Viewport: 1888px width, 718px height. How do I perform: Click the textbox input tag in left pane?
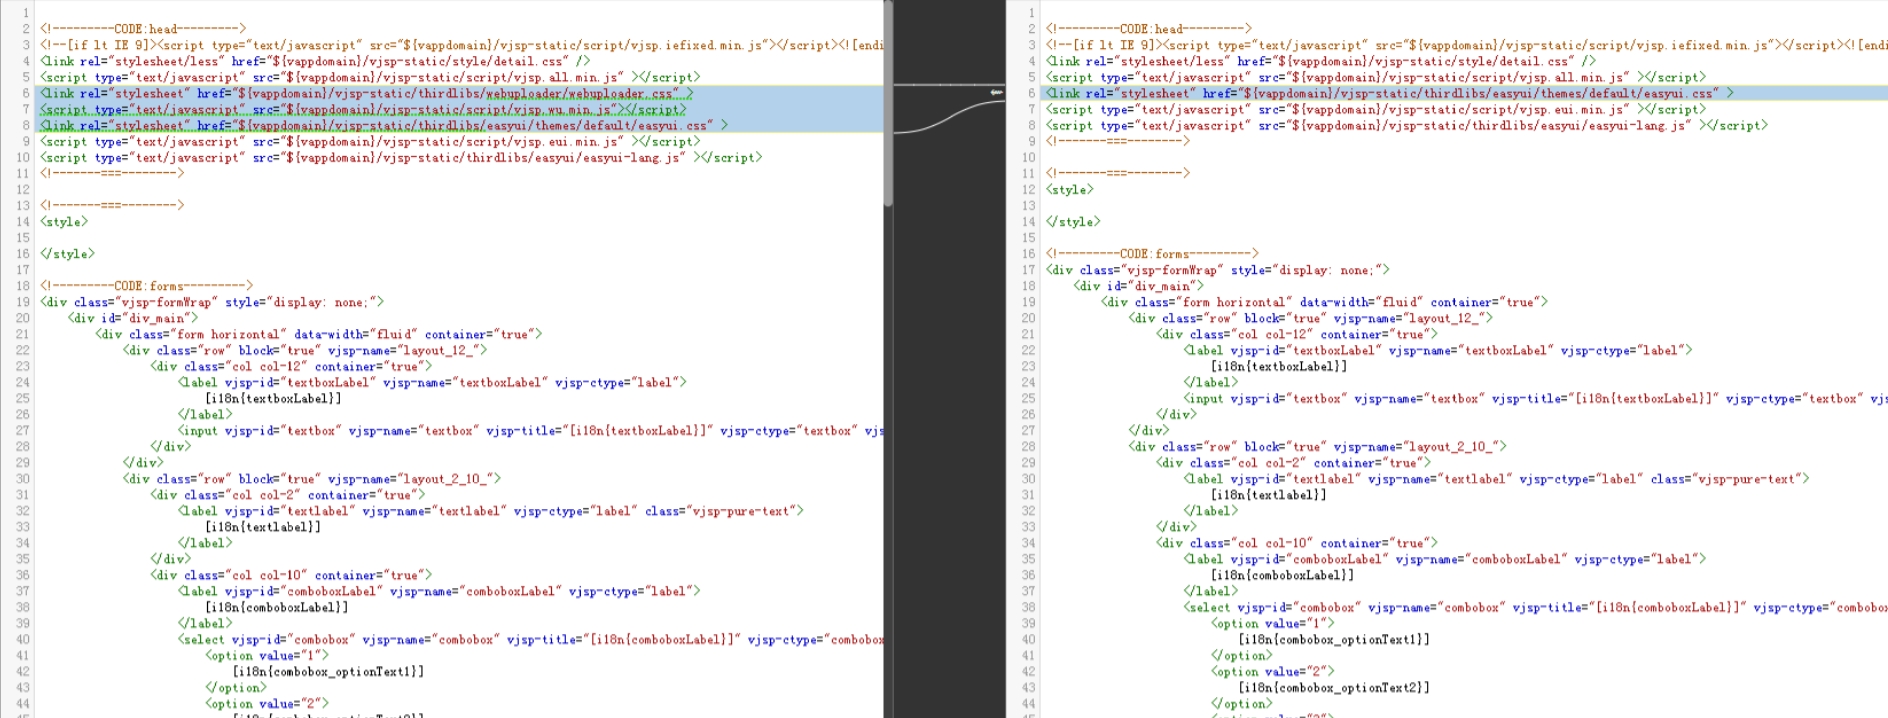pyautogui.click(x=531, y=431)
